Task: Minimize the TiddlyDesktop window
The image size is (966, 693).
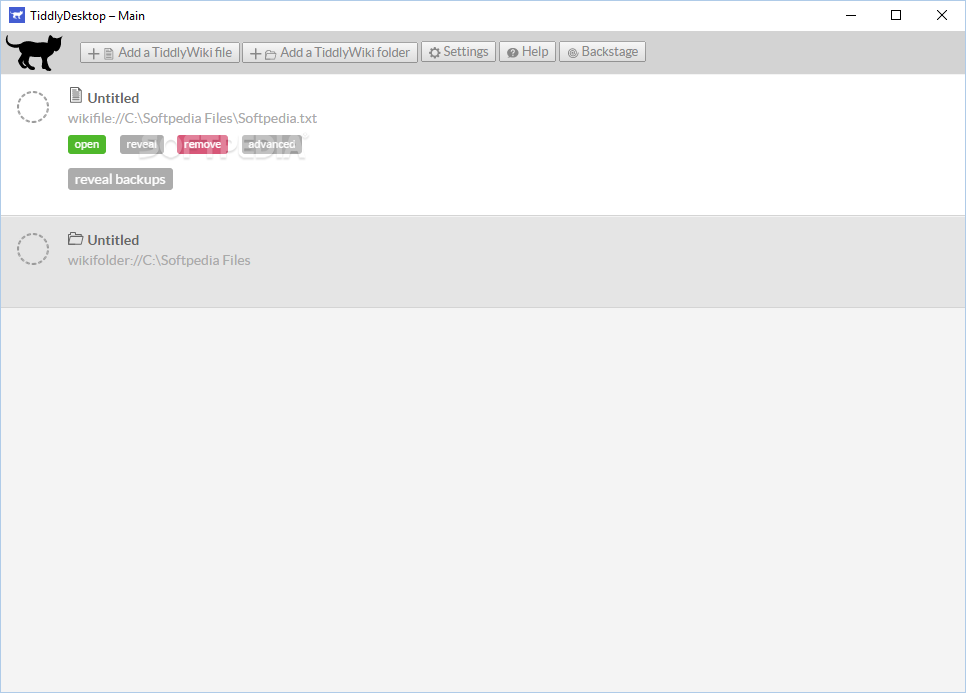Action: 851,15
